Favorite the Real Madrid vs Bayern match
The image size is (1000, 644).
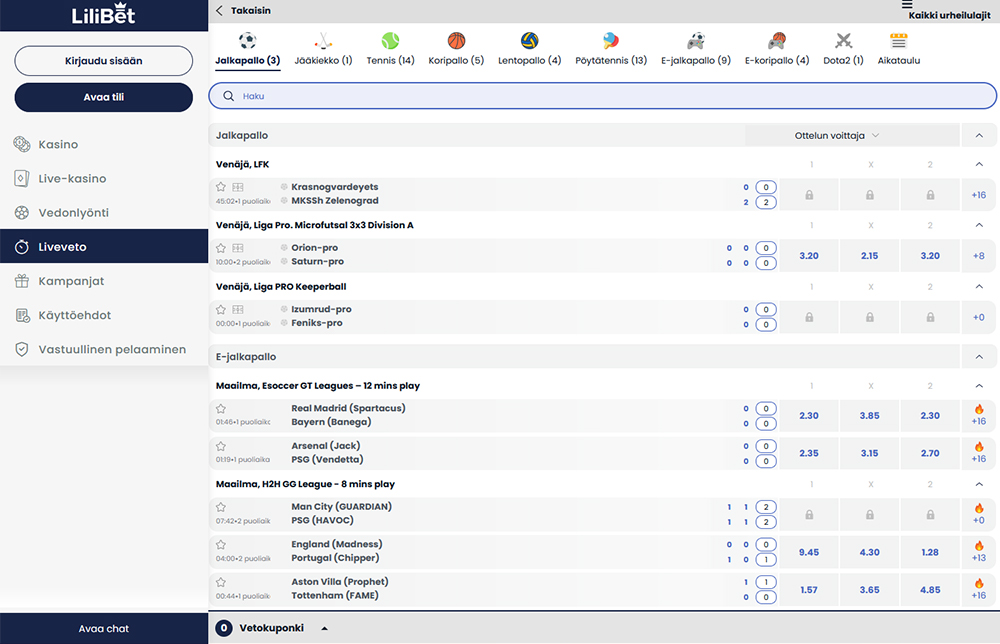[221, 409]
